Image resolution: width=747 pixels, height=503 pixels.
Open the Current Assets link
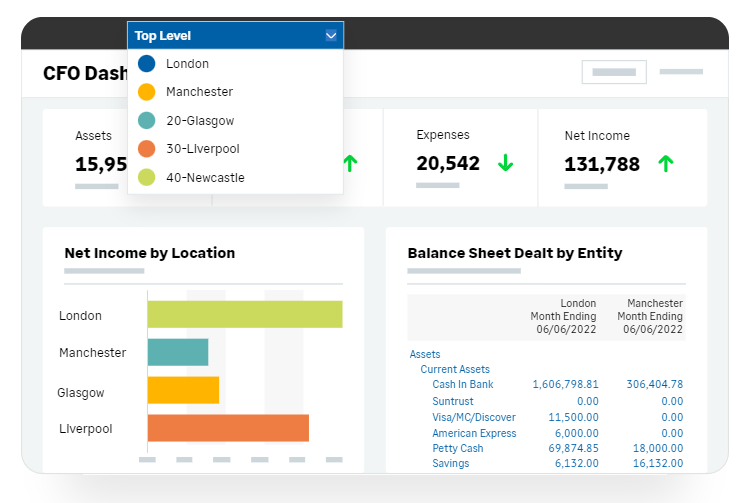[x=455, y=369]
